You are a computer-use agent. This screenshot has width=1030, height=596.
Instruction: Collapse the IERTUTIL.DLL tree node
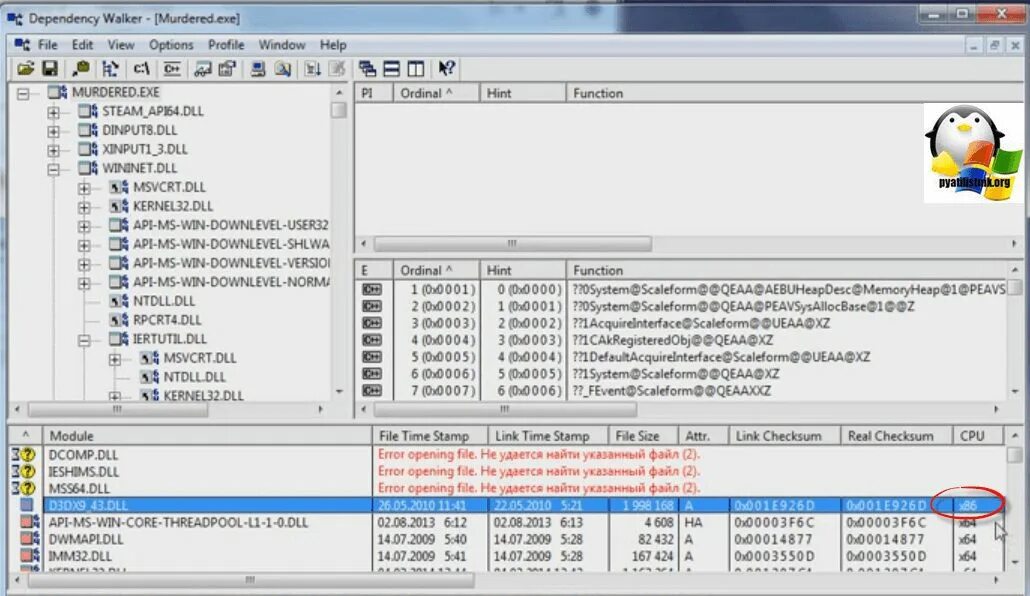[x=84, y=340]
